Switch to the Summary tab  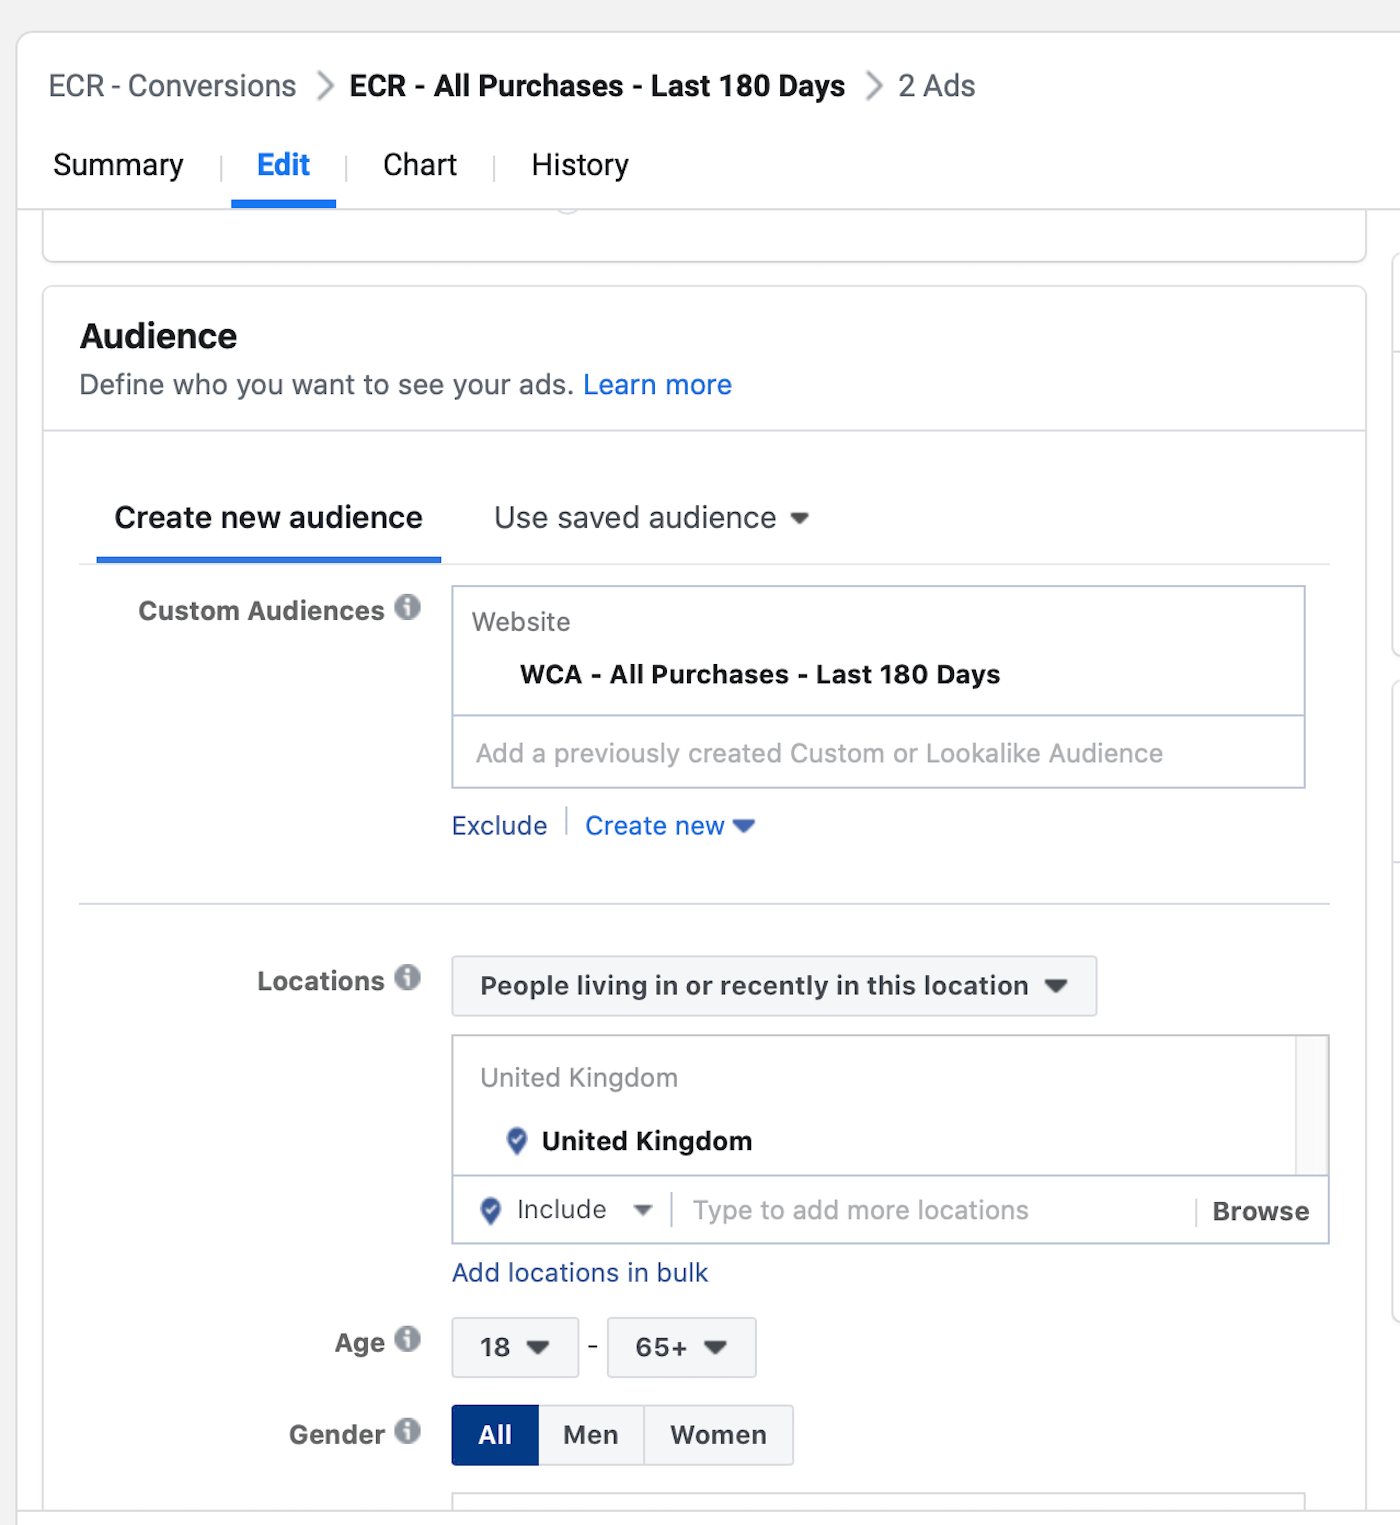(118, 165)
